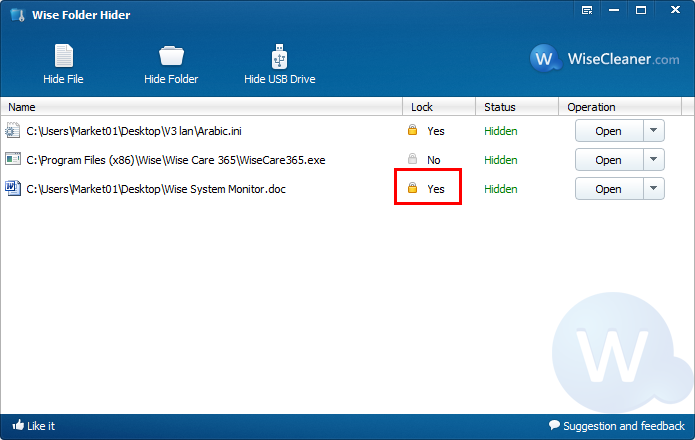Open the Arabic.ini hidden file

609,131
